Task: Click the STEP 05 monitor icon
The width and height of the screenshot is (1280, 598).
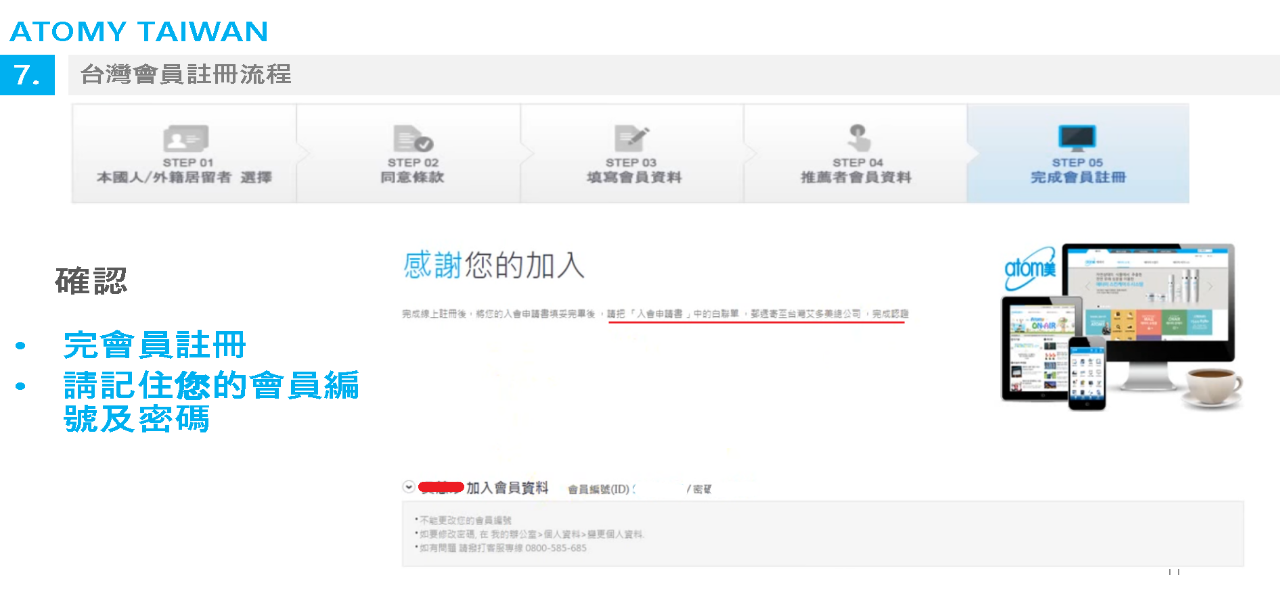Action: 1077,138
